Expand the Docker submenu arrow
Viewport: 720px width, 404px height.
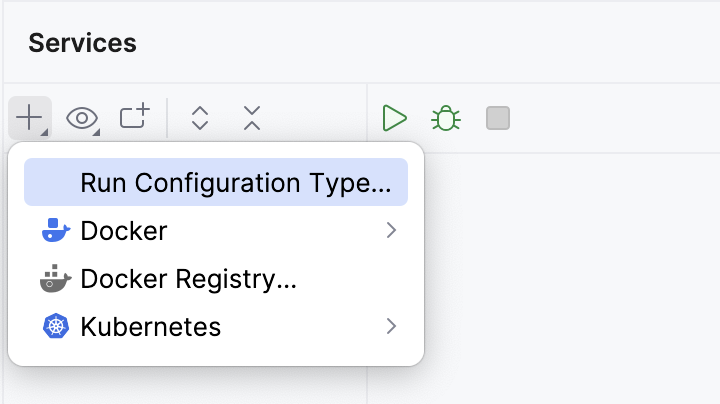pos(391,231)
